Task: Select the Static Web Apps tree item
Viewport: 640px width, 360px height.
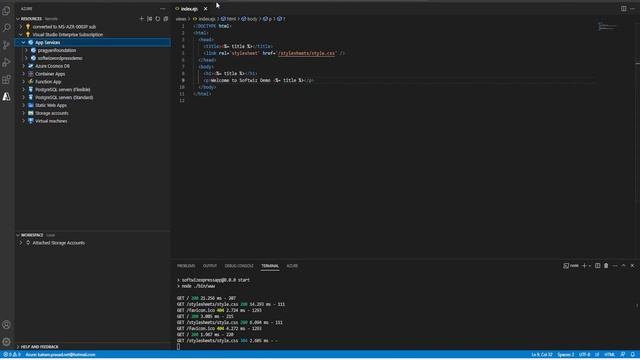Action: coord(51,105)
